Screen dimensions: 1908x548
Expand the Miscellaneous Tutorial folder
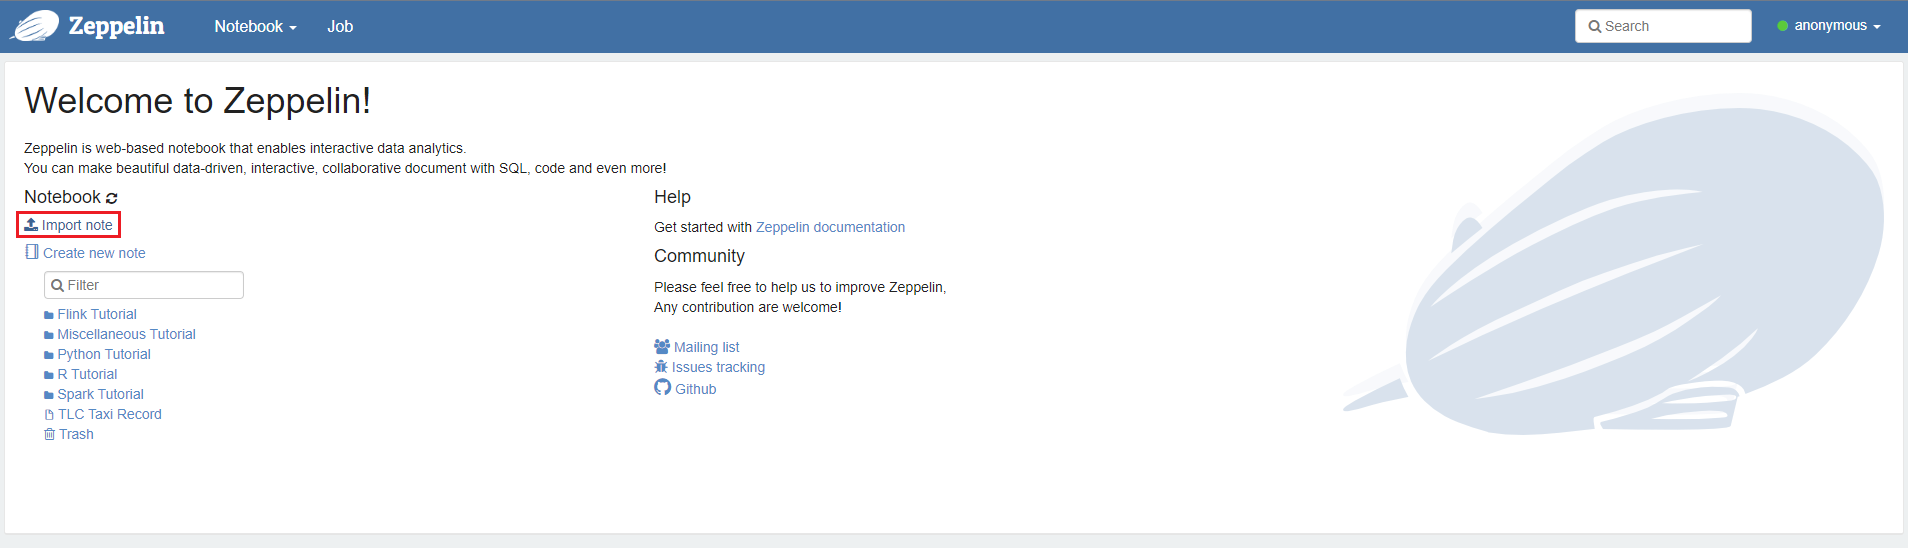126,334
